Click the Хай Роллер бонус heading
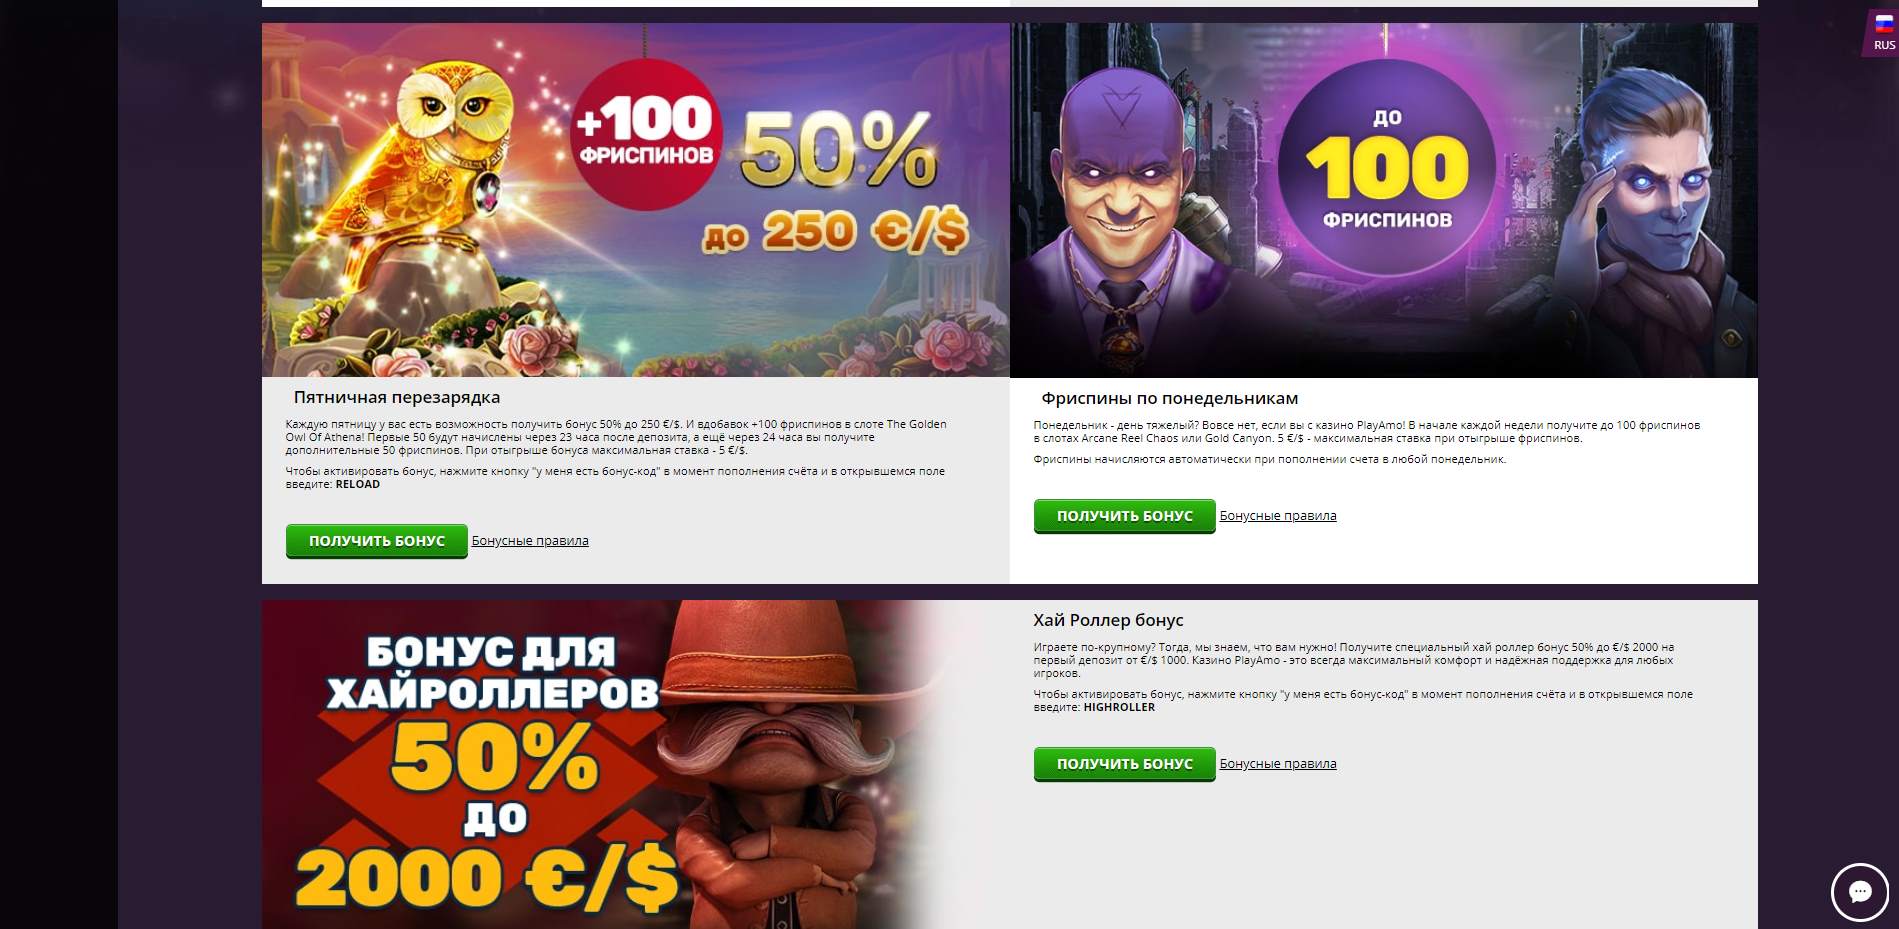The height and width of the screenshot is (929, 1899). click(1108, 620)
